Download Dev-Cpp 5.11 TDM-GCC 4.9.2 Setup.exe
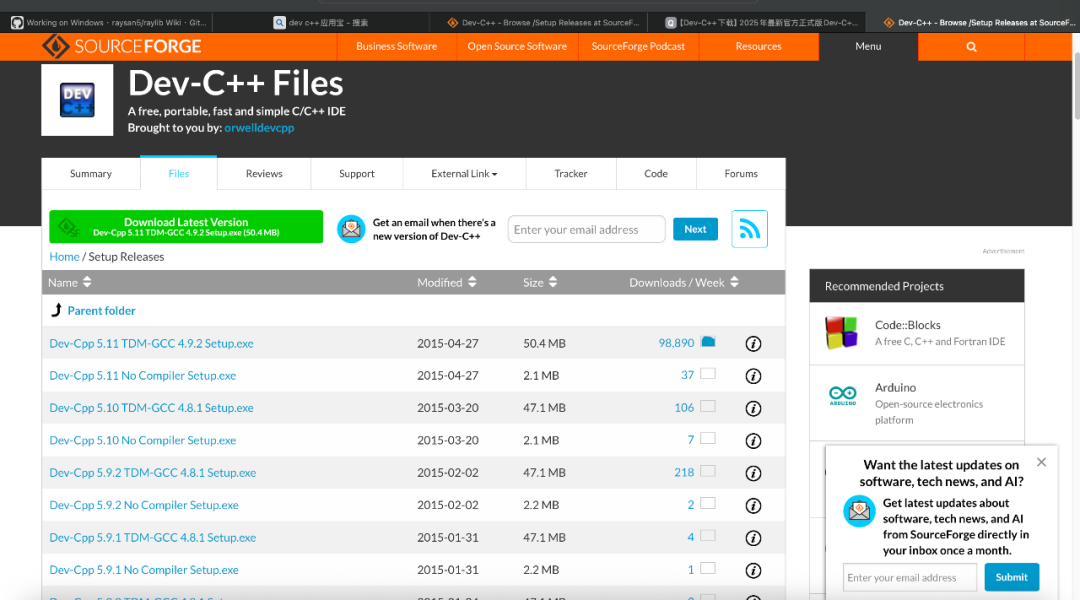Screen dimensions: 1080x600 click(x=152, y=343)
